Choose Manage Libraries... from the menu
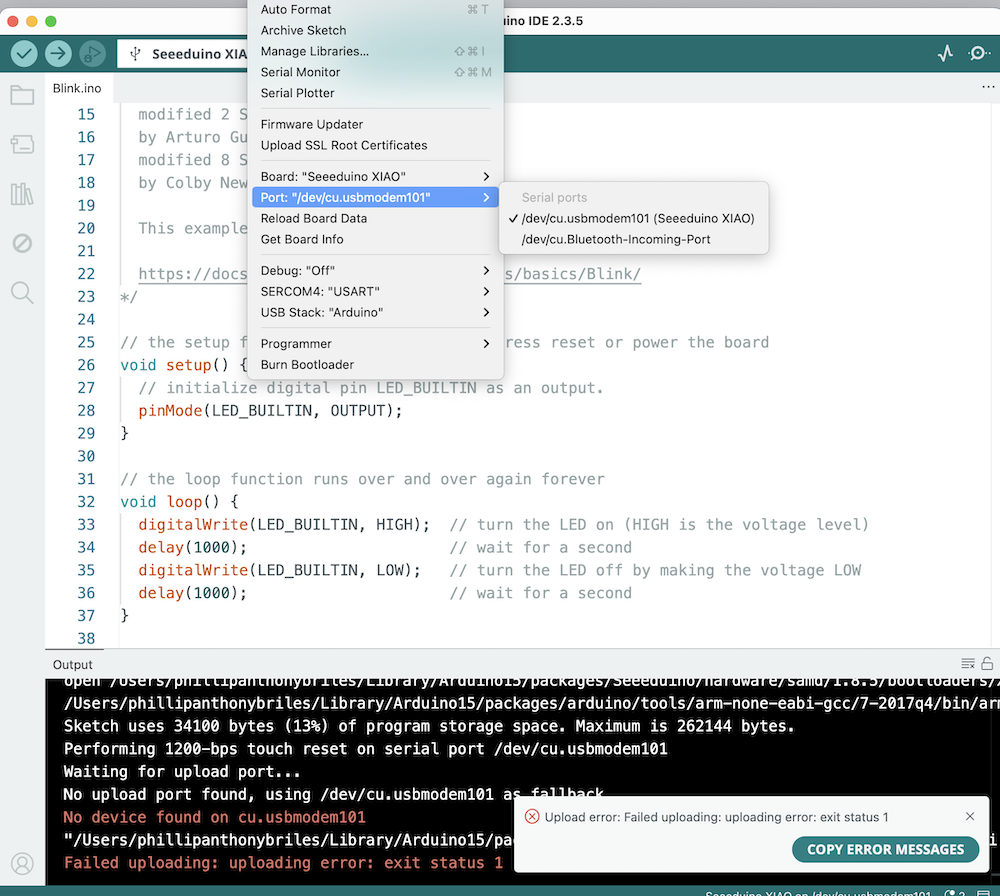Viewport: 1000px width, 896px height. [375, 52]
